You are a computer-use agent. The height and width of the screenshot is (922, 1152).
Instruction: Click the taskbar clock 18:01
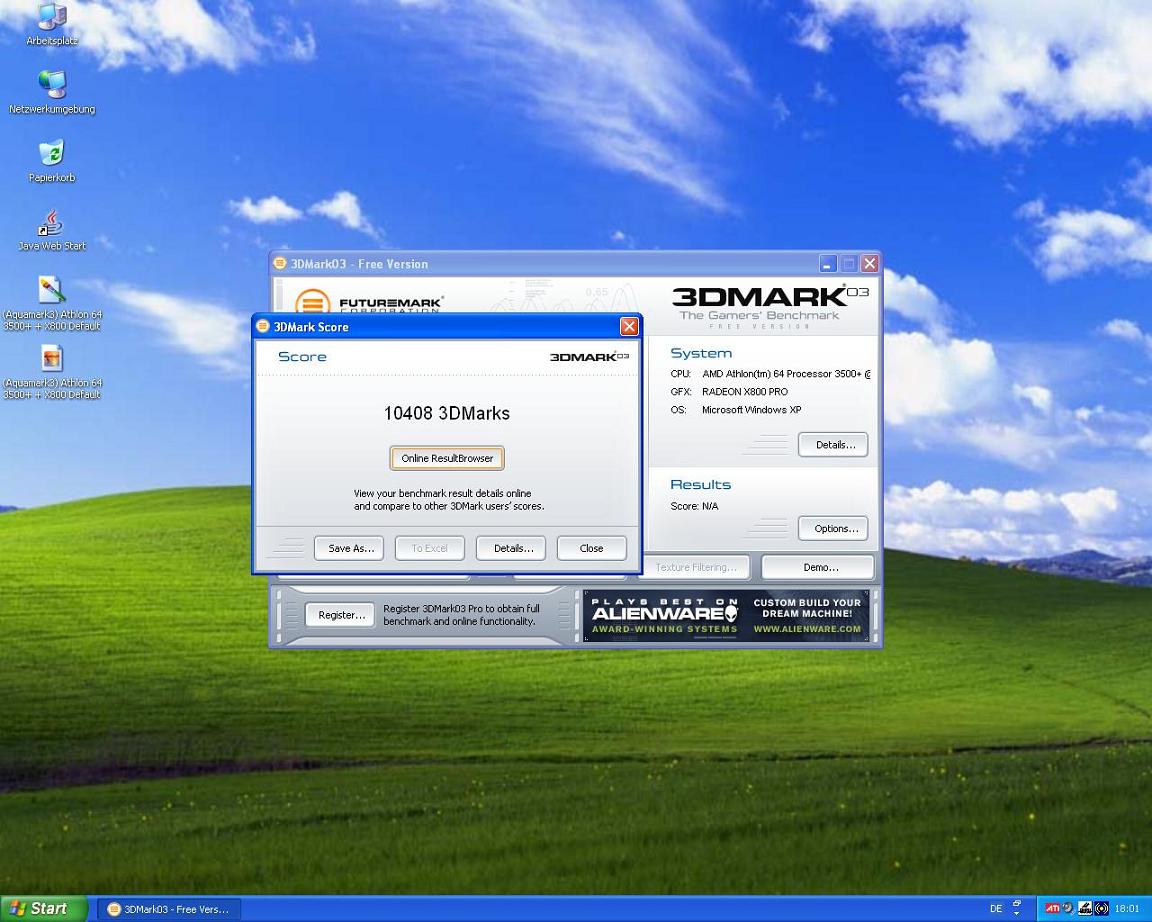1127,909
